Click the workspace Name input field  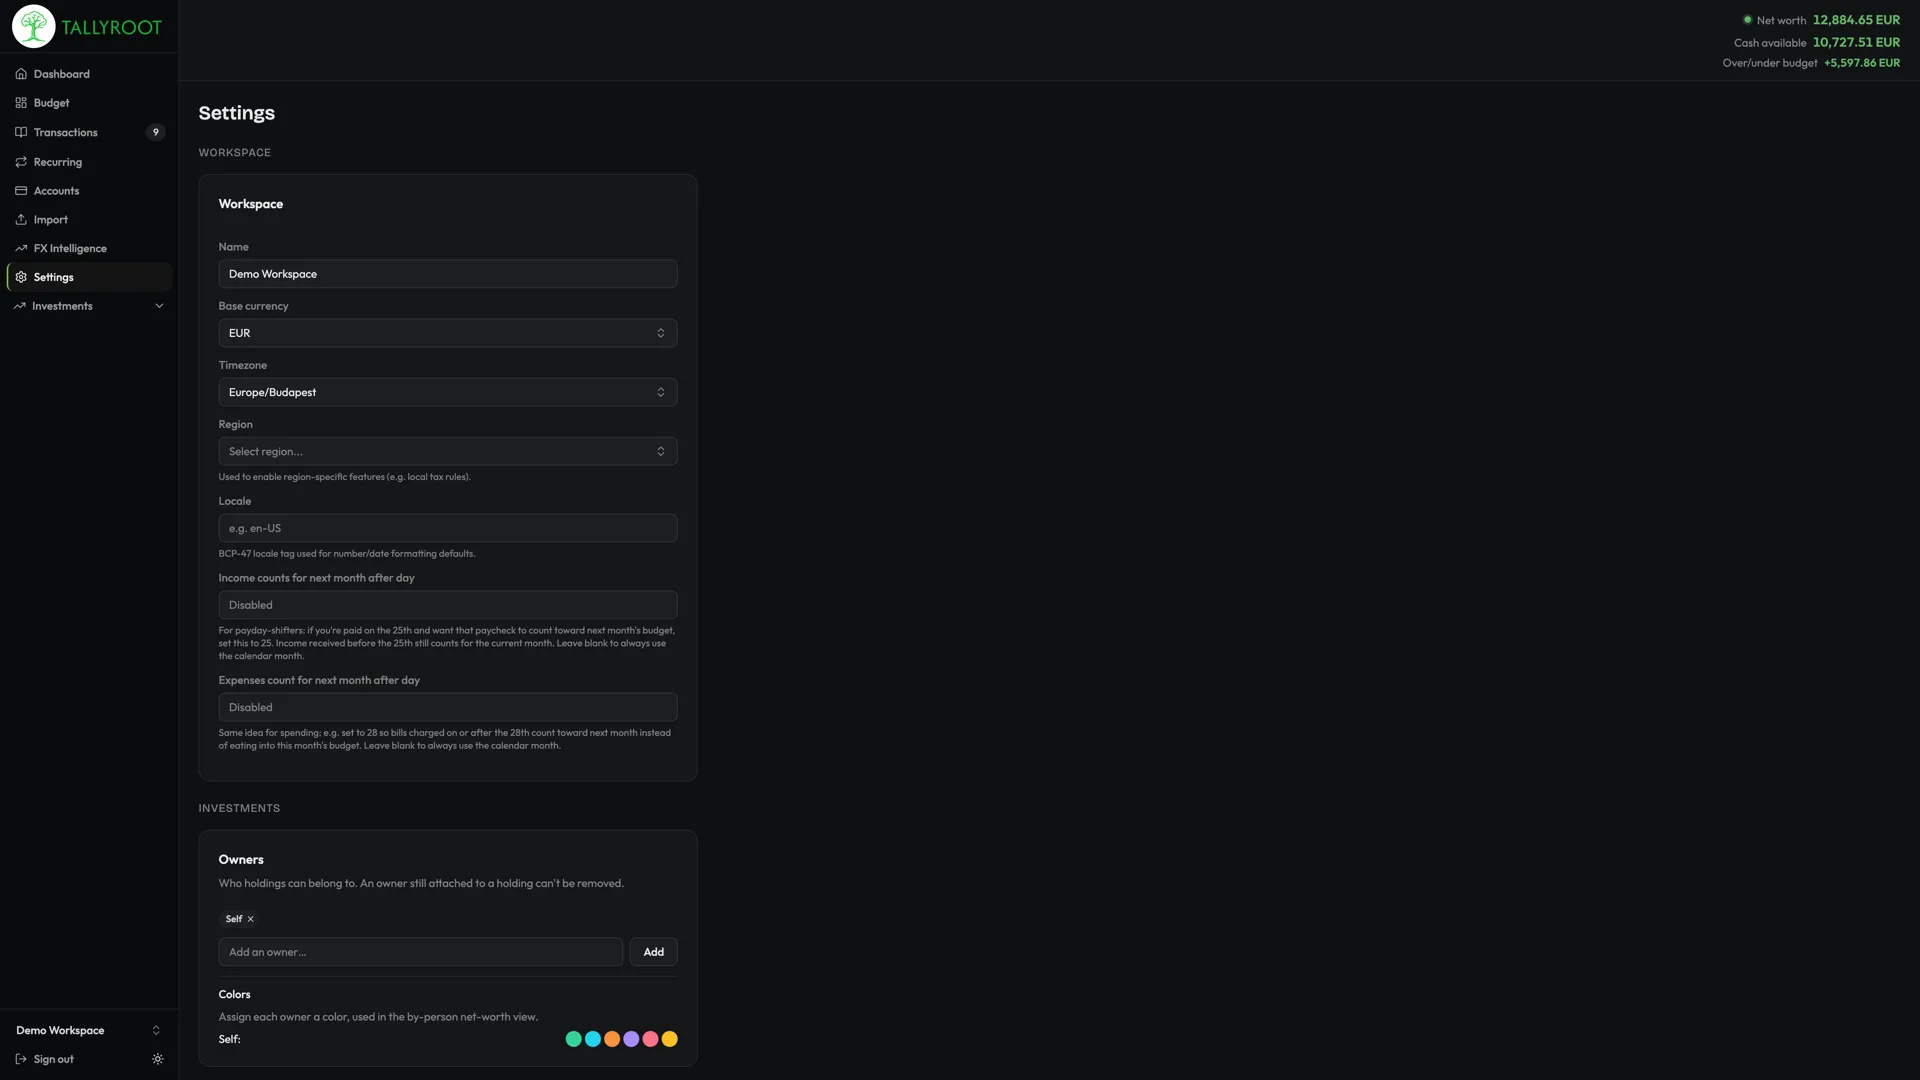[448, 274]
